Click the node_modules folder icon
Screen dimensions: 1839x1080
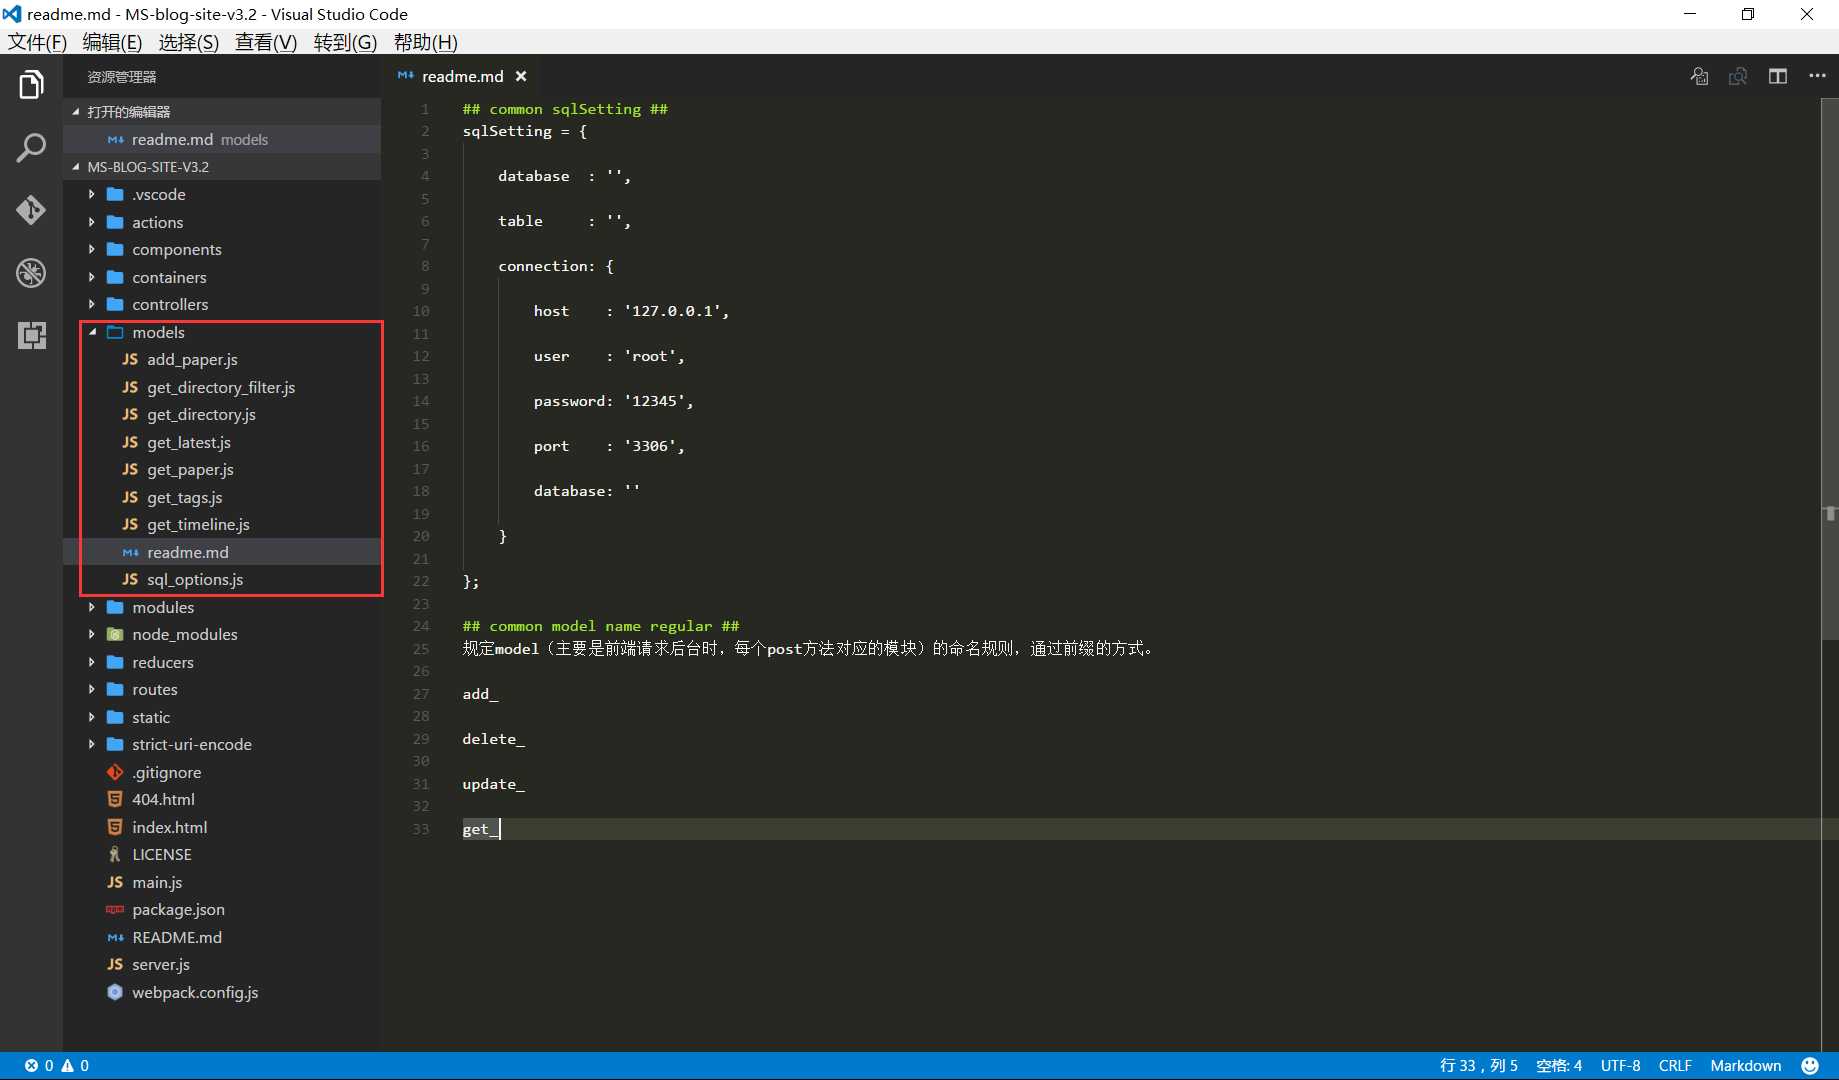115,634
